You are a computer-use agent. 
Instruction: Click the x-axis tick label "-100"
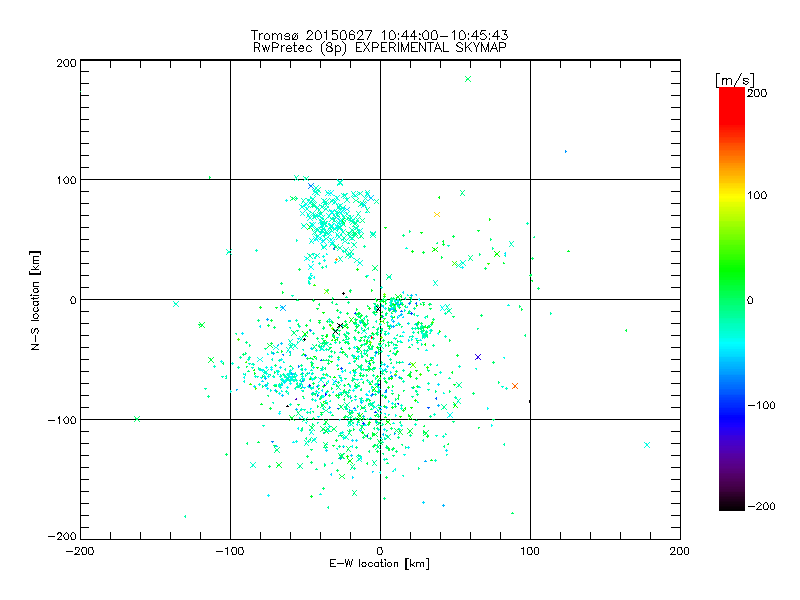(x=230, y=551)
